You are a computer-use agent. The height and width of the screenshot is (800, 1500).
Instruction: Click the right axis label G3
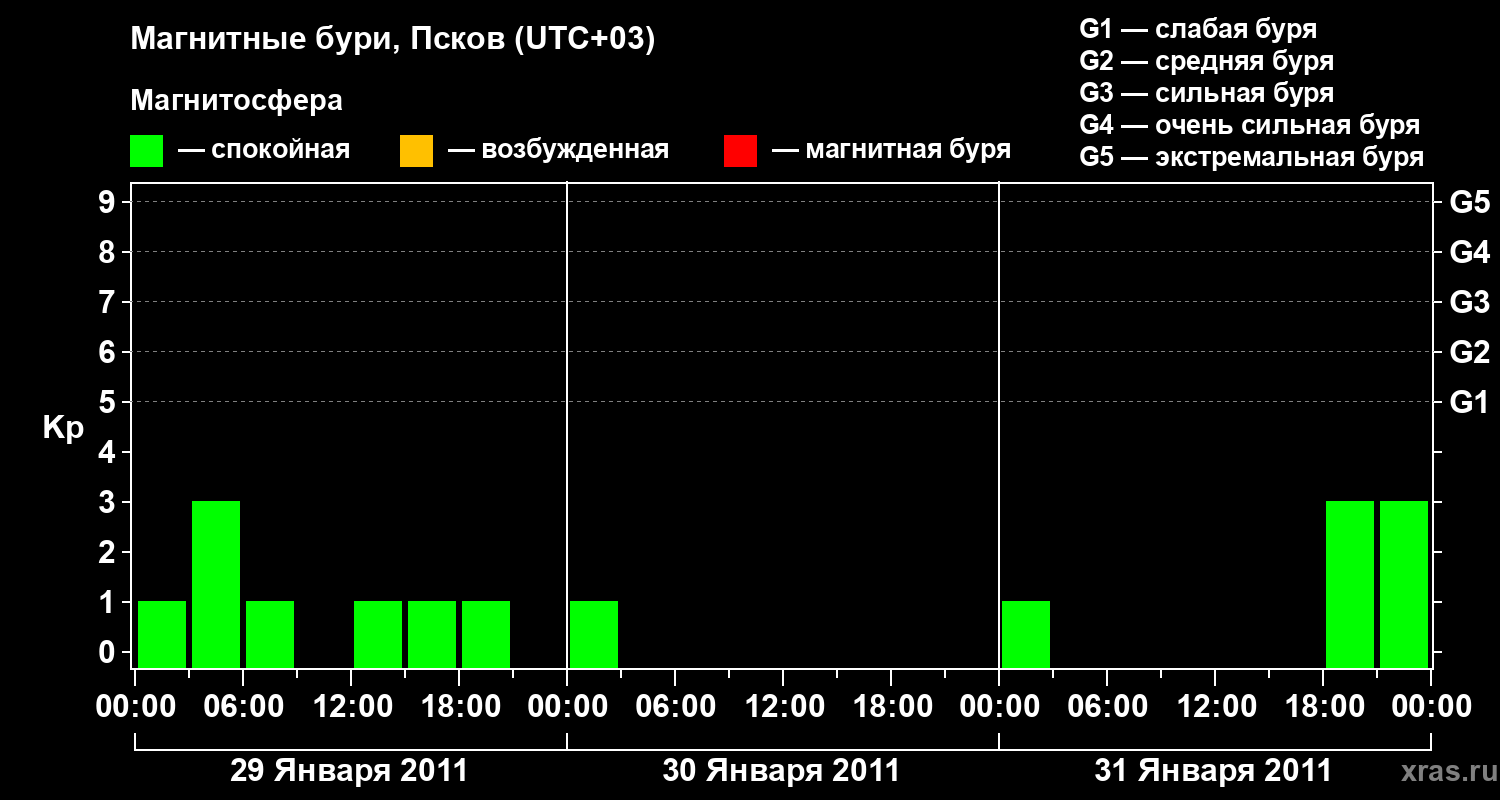point(1469,302)
